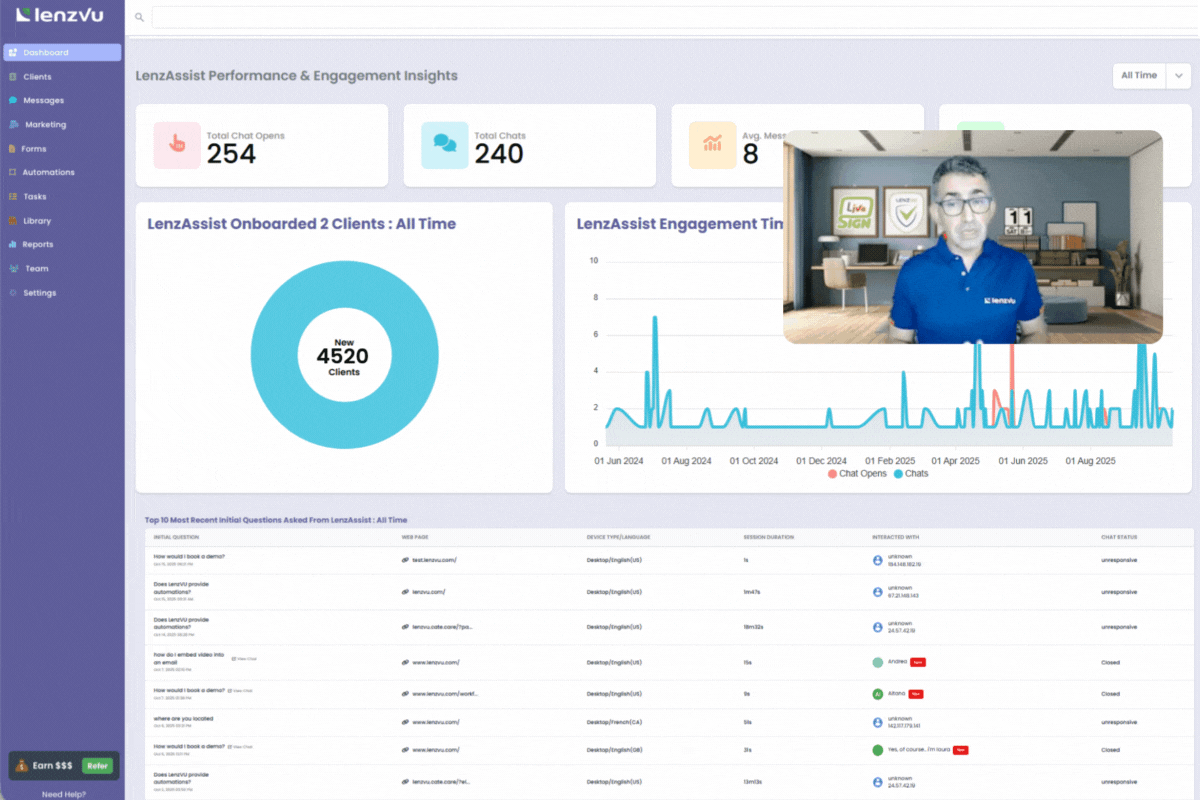1200x800 pixels.
Task: Open the Need Help? link
Action: click(63, 794)
